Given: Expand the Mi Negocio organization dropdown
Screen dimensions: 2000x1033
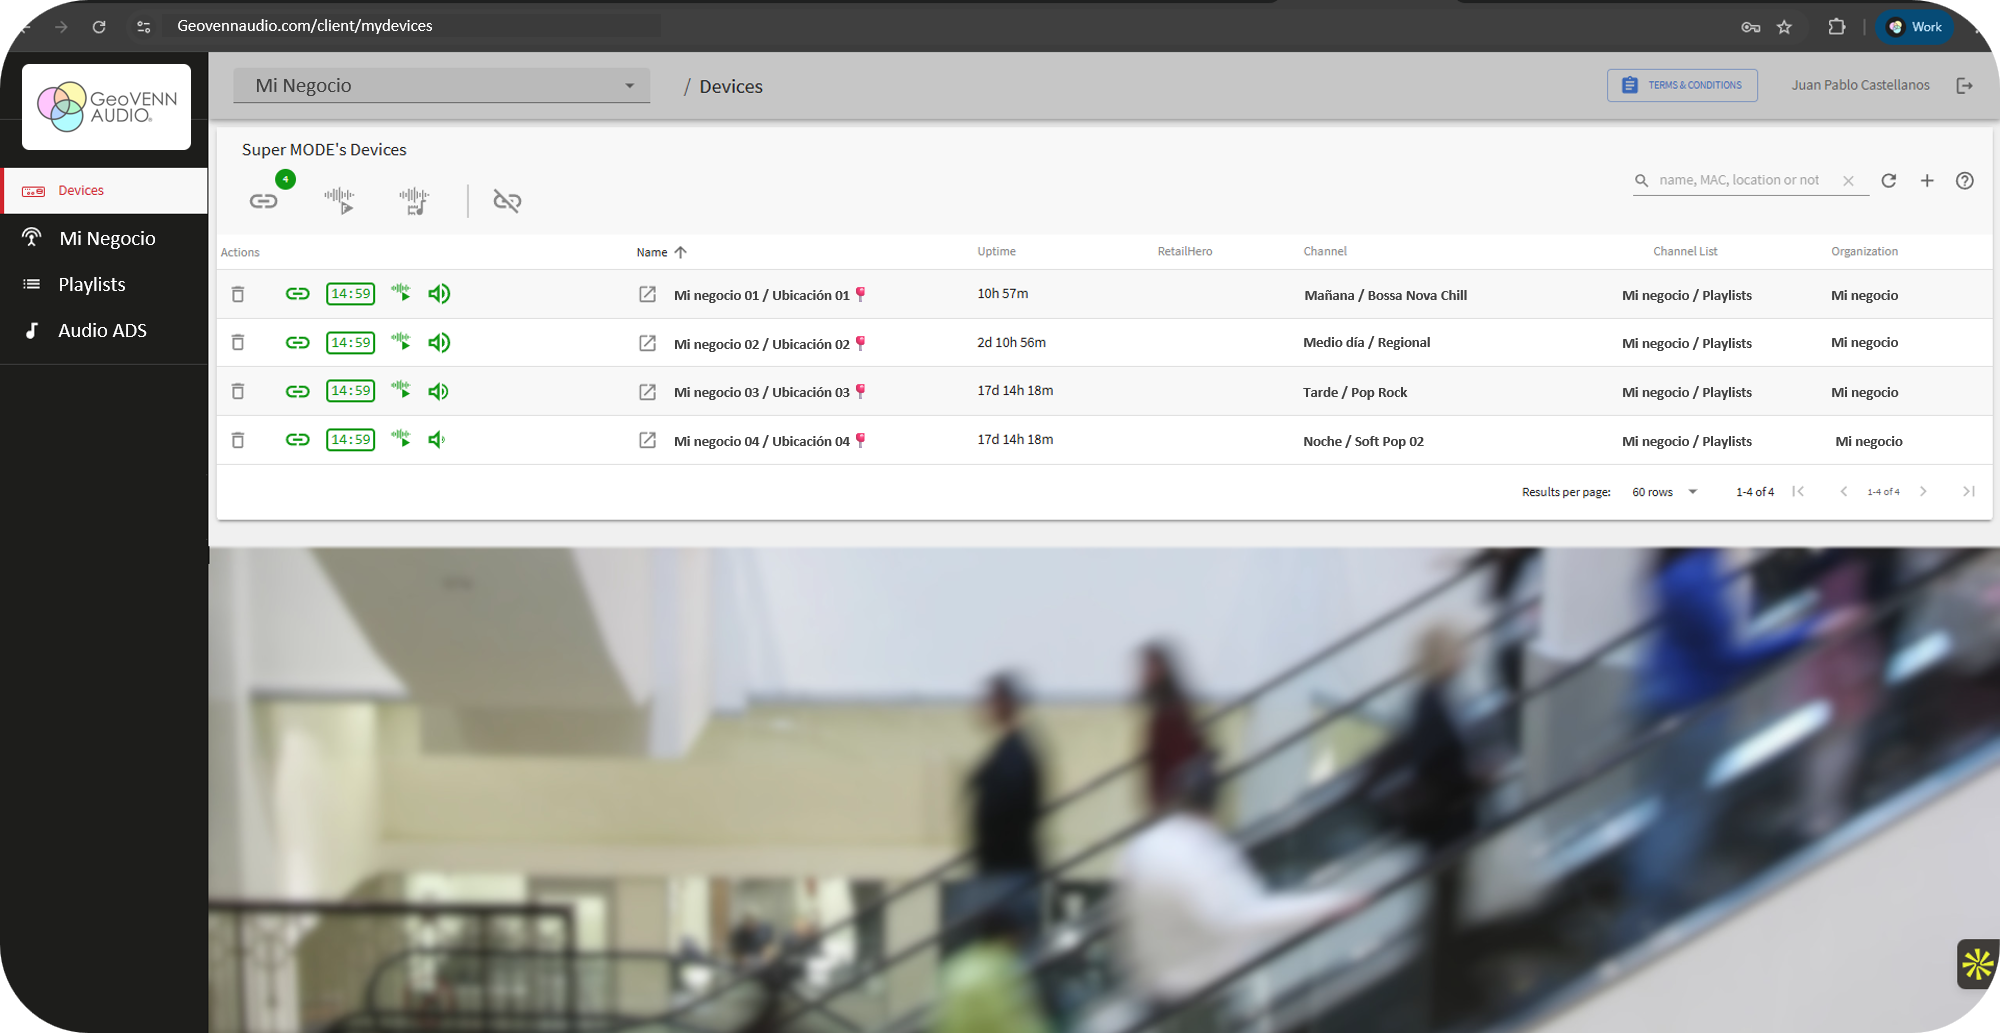Looking at the screenshot, I should tap(442, 86).
